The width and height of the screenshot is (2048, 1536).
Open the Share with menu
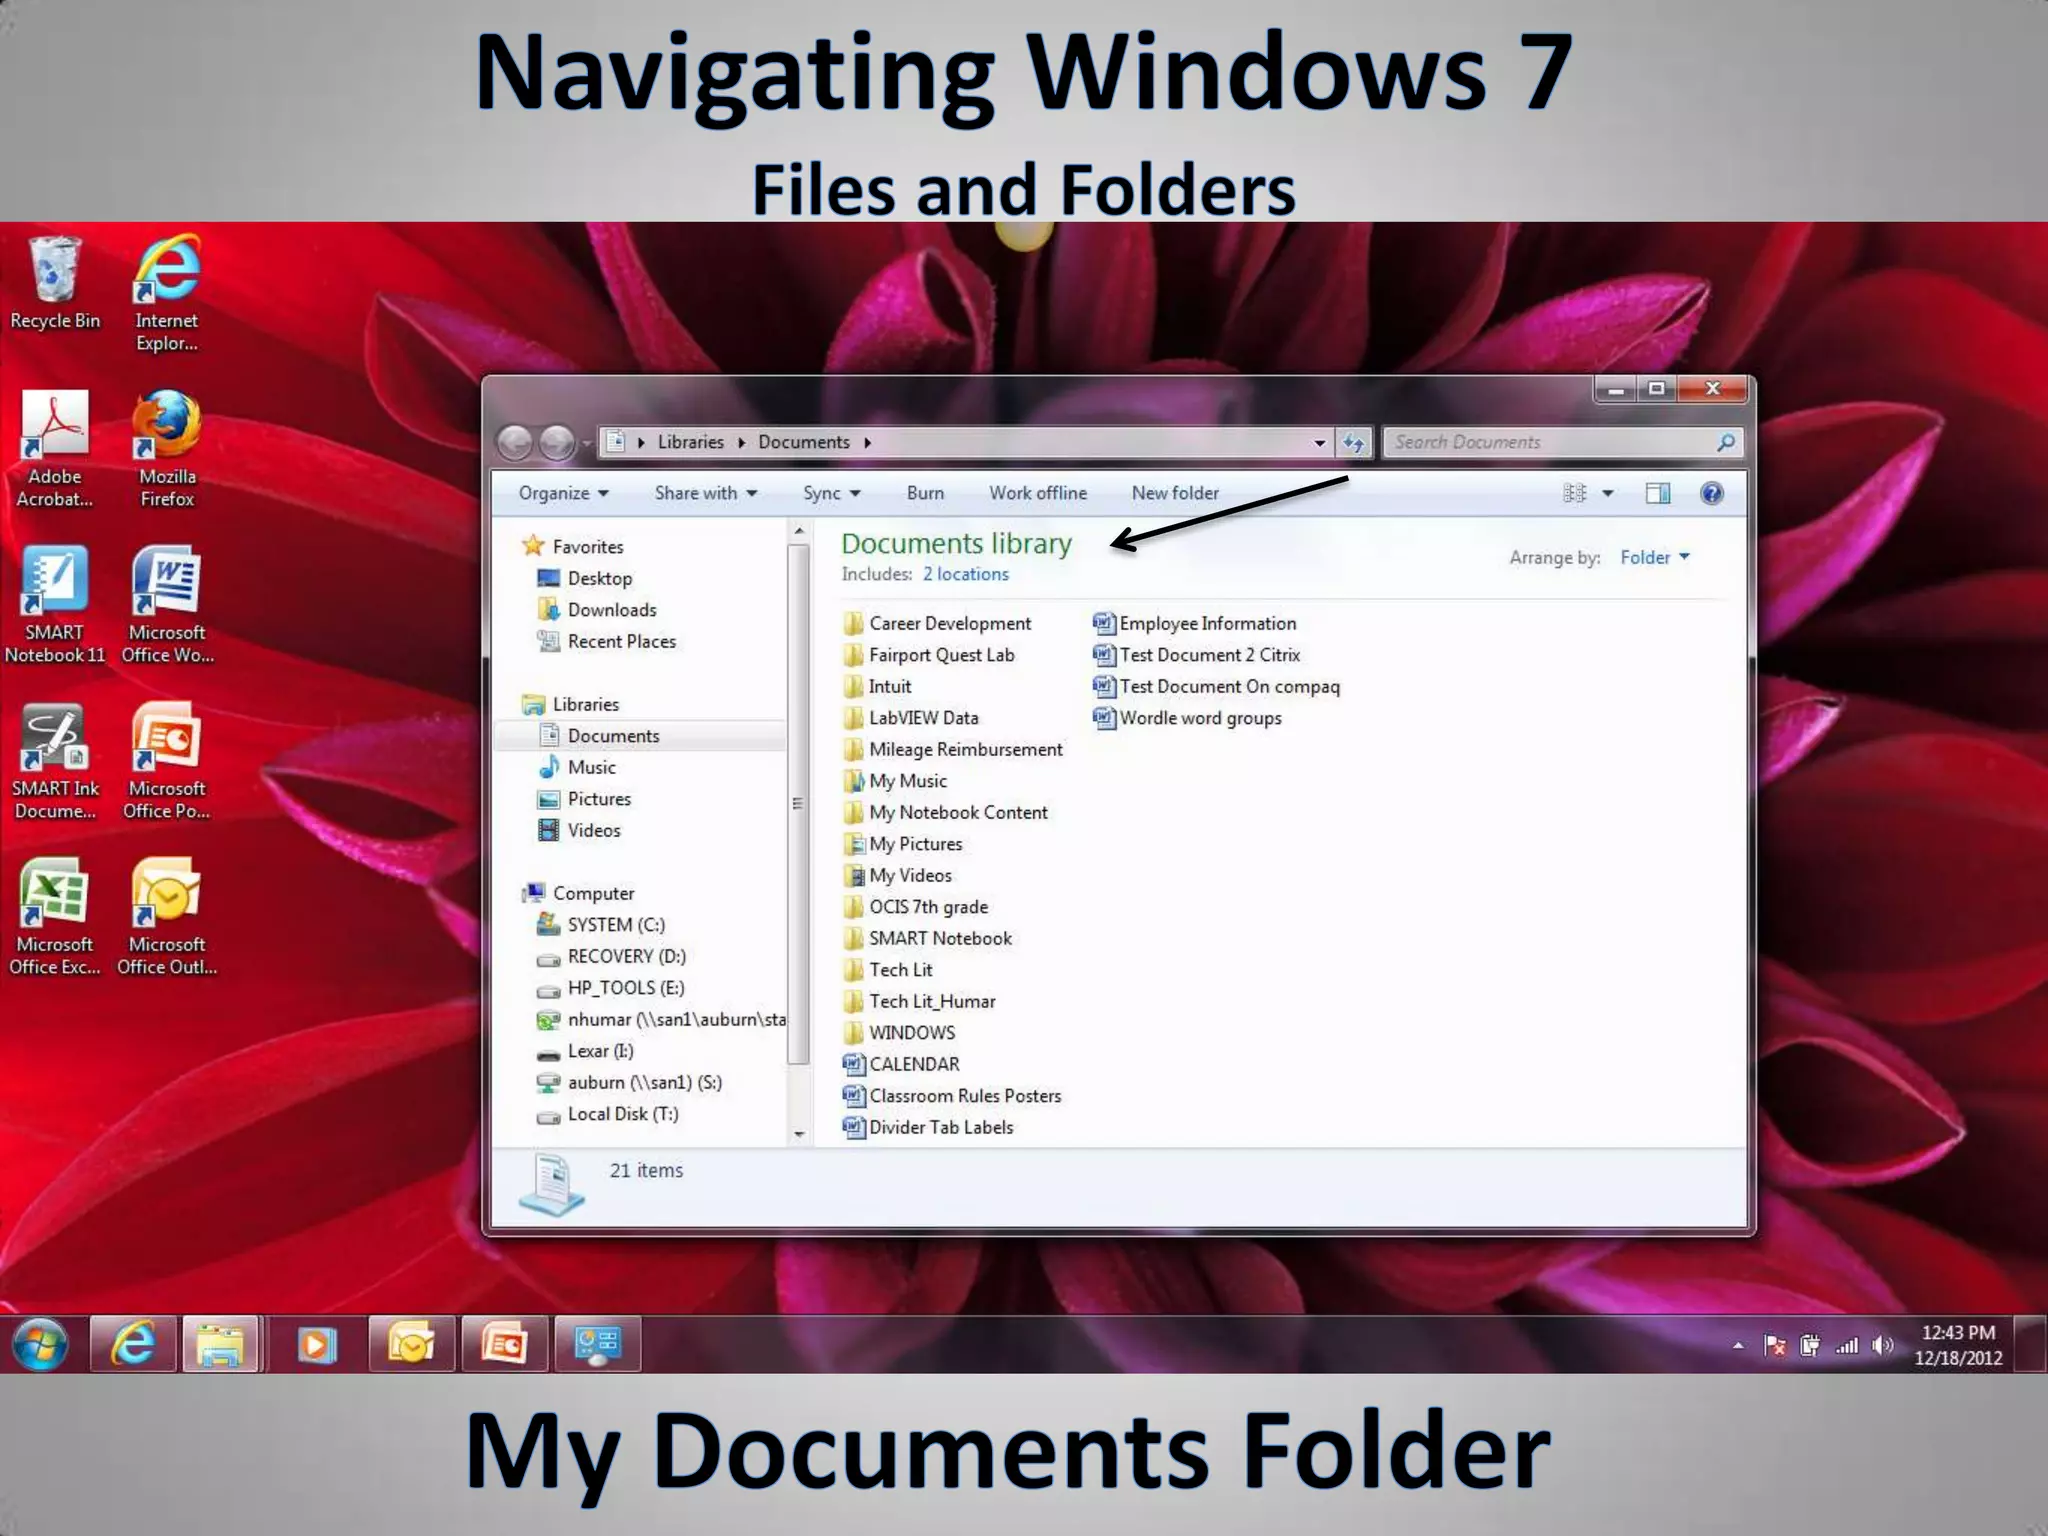click(705, 493)
